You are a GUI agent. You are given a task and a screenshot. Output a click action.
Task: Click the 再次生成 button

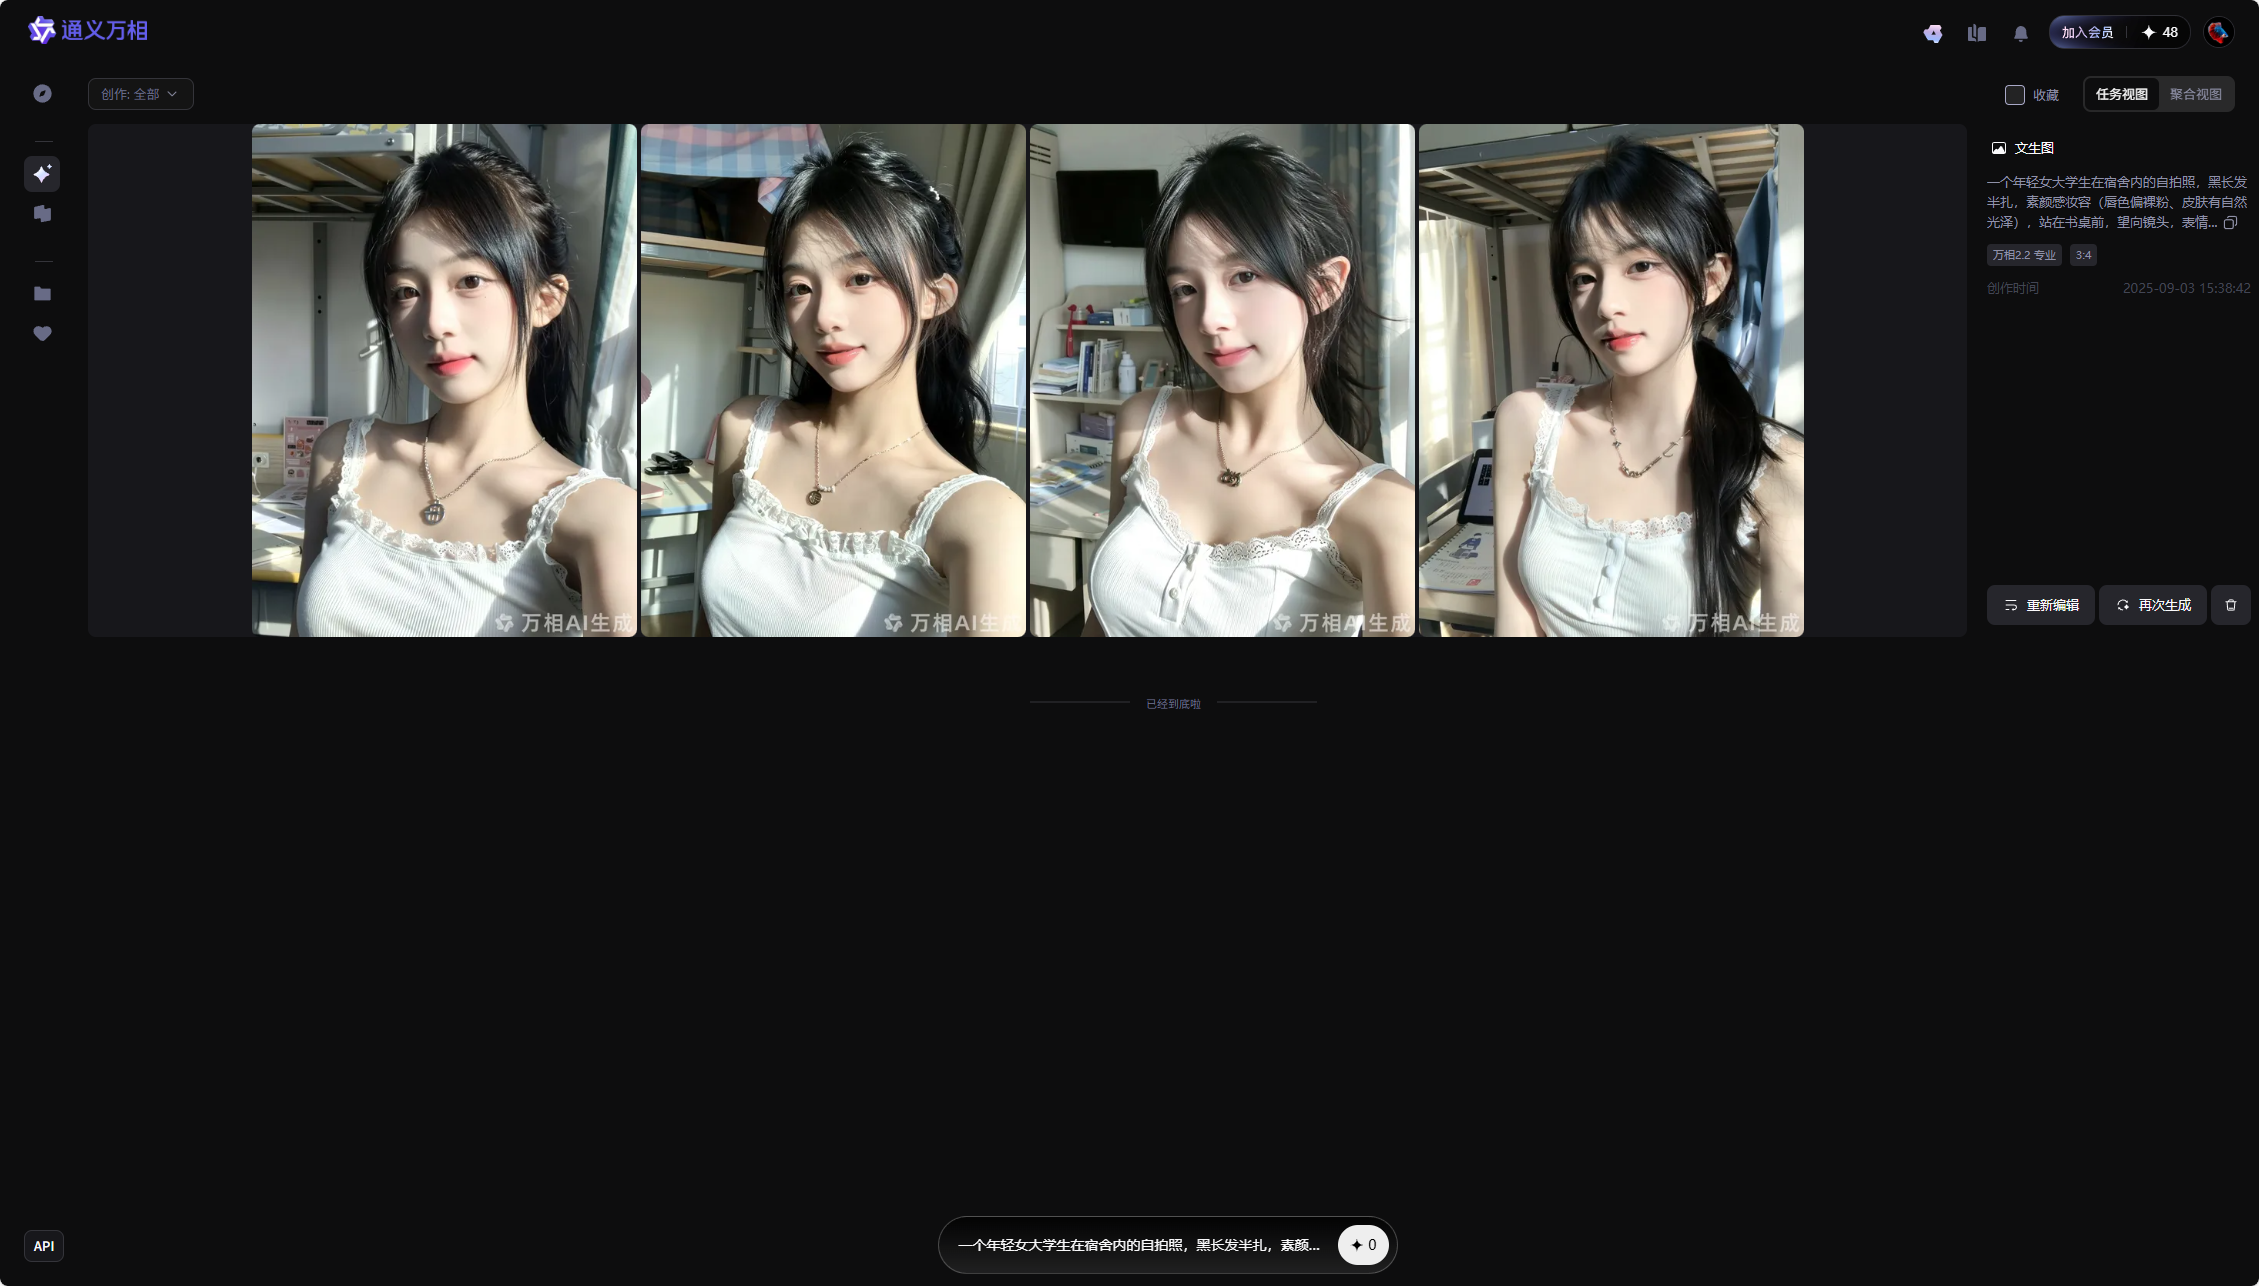(x=2152, y=605)
